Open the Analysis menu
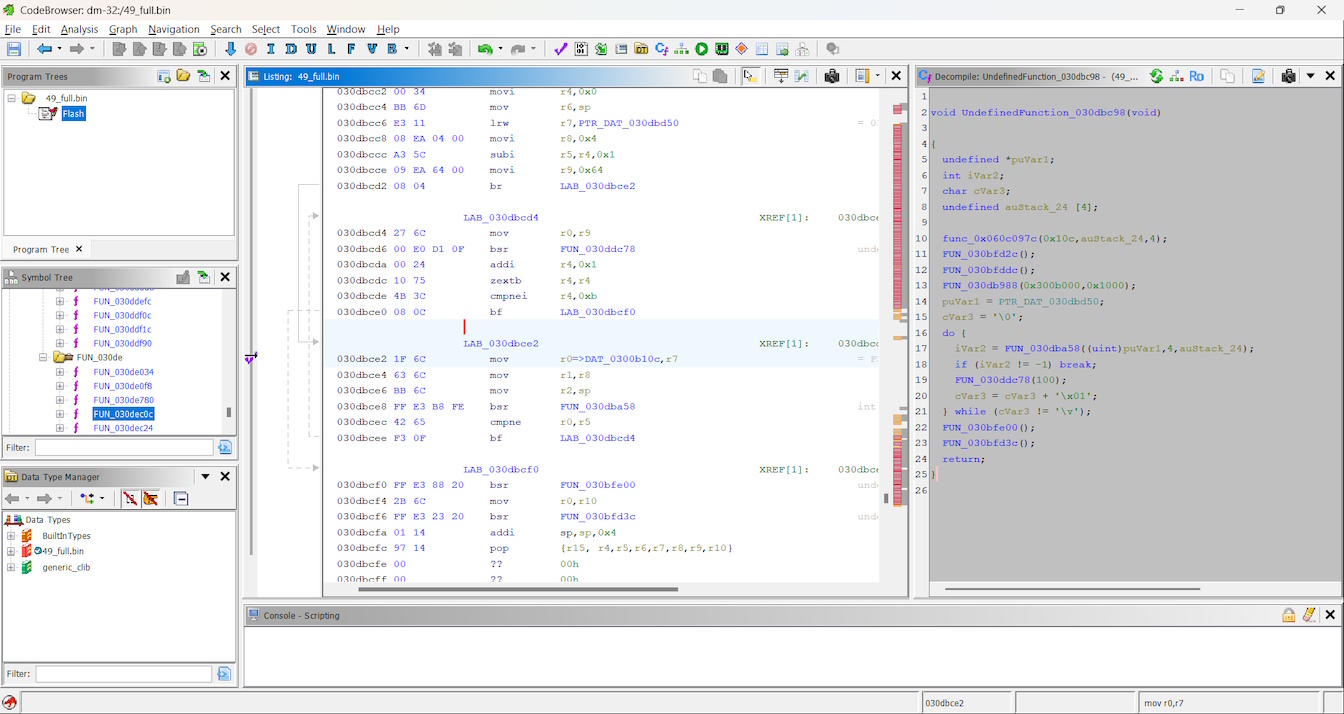Image resolution: width=1344 pixels, height=714 pixels. pyautogui.click(x=79, y=29)
